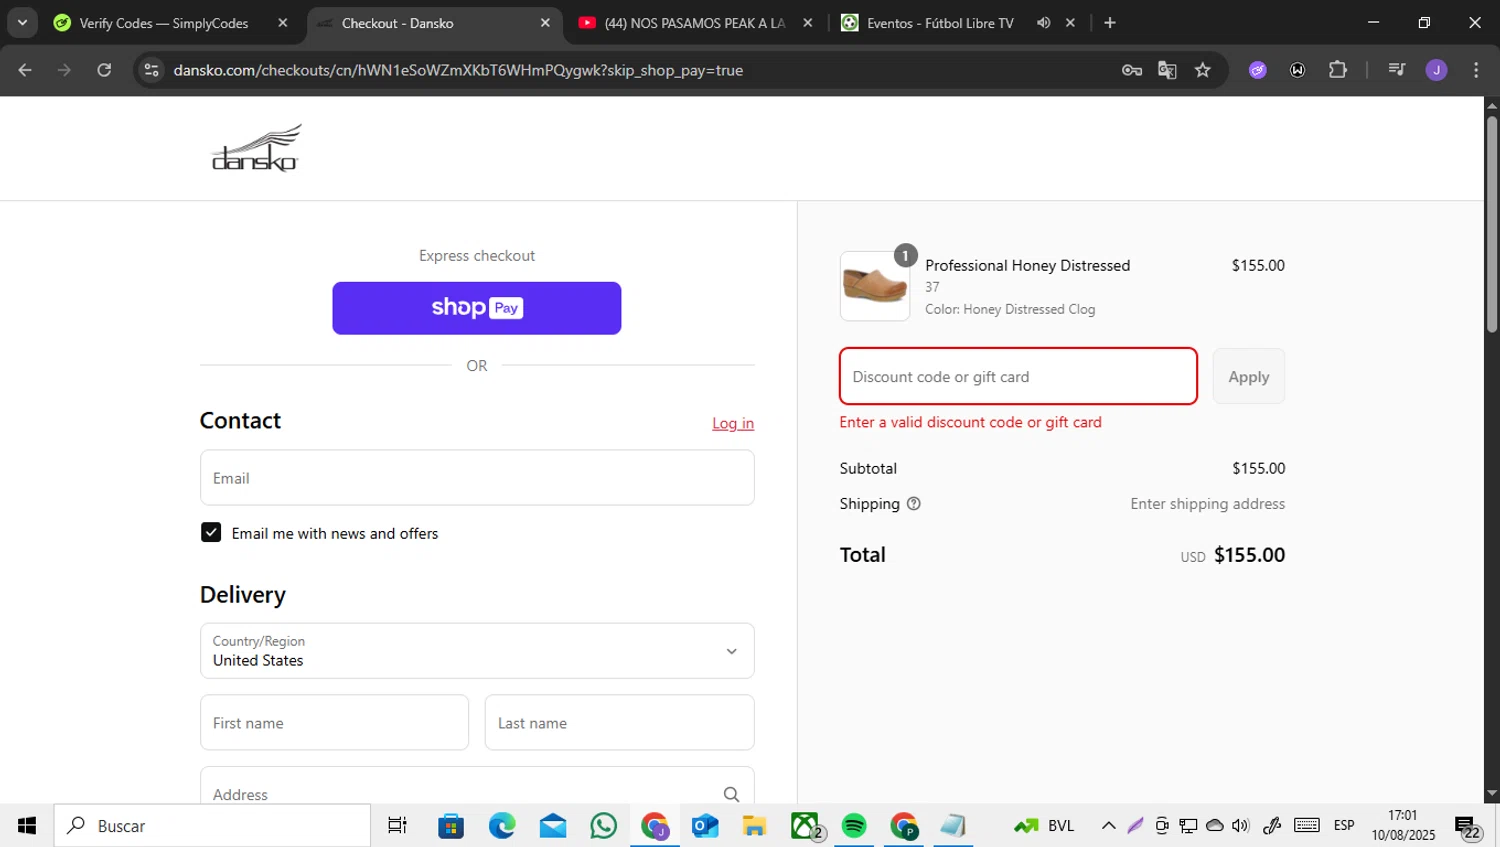Open the Mail app from the taskbar

553,826
